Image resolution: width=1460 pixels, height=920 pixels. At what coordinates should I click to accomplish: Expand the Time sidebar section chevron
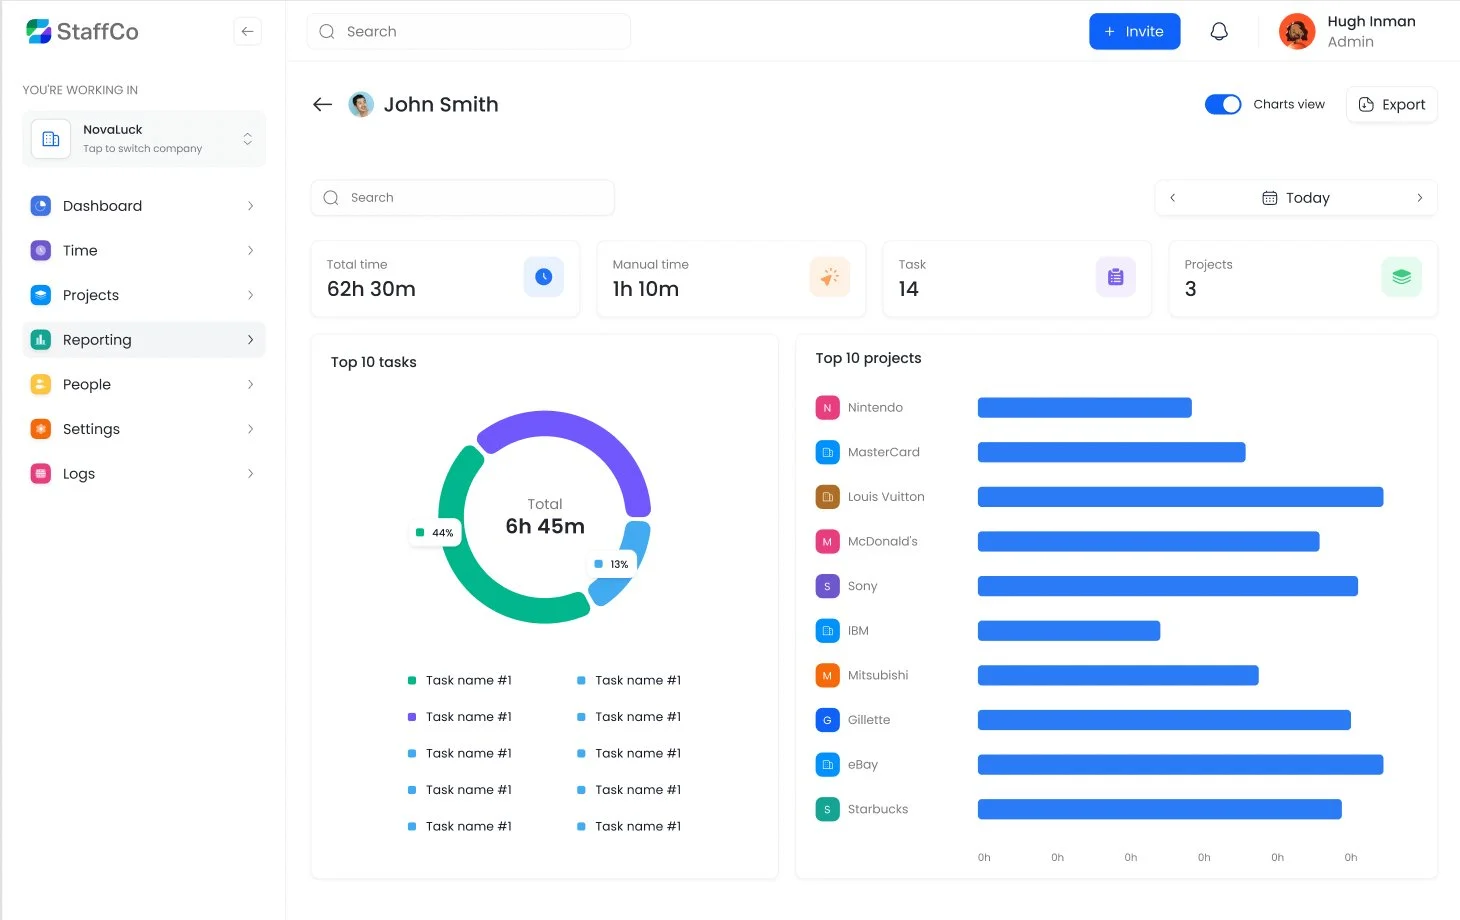tap(250, 250)
